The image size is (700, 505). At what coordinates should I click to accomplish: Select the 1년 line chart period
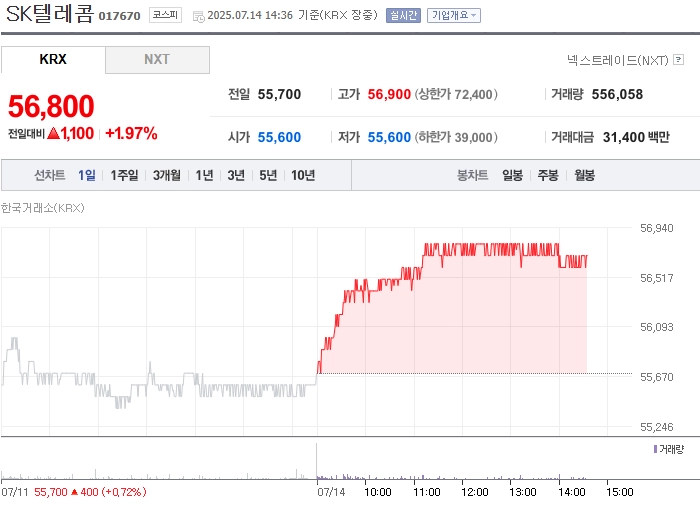click(x=204, y=175)
